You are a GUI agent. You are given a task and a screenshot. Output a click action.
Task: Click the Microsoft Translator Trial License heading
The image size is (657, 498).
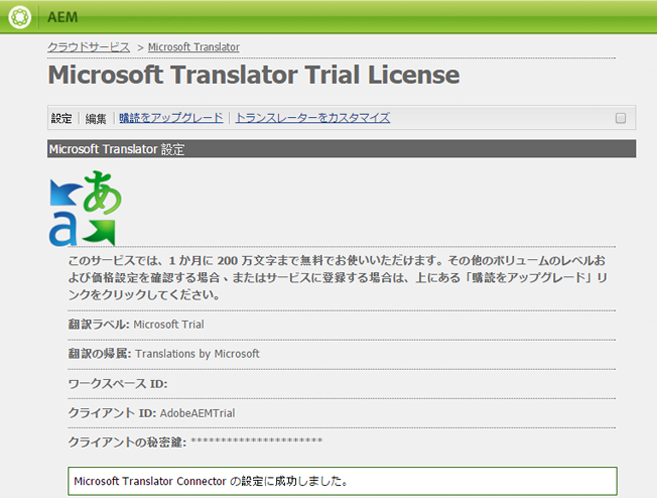pyautogui.click(x=254, y=75)
